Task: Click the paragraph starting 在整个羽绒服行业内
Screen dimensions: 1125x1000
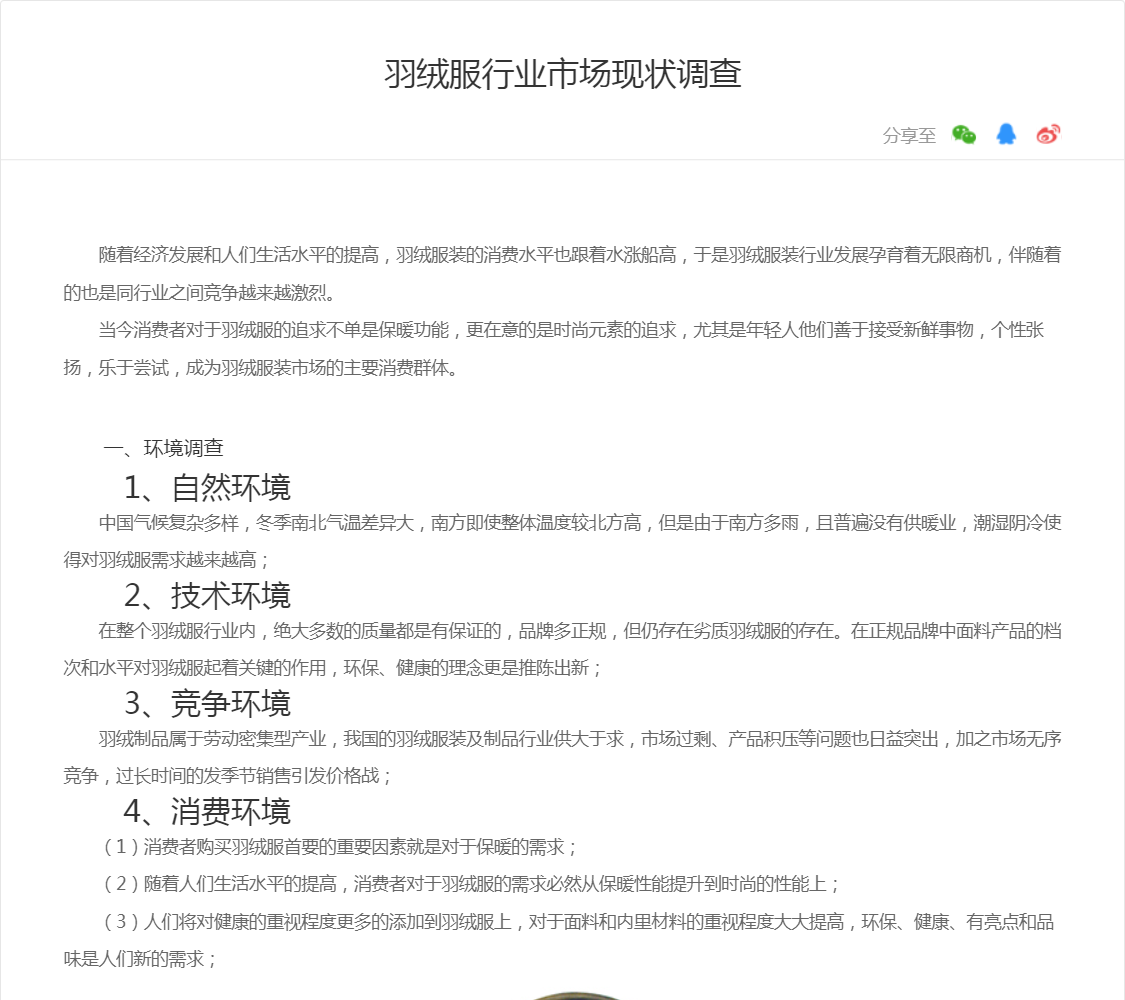Action: tap(562, 649)
